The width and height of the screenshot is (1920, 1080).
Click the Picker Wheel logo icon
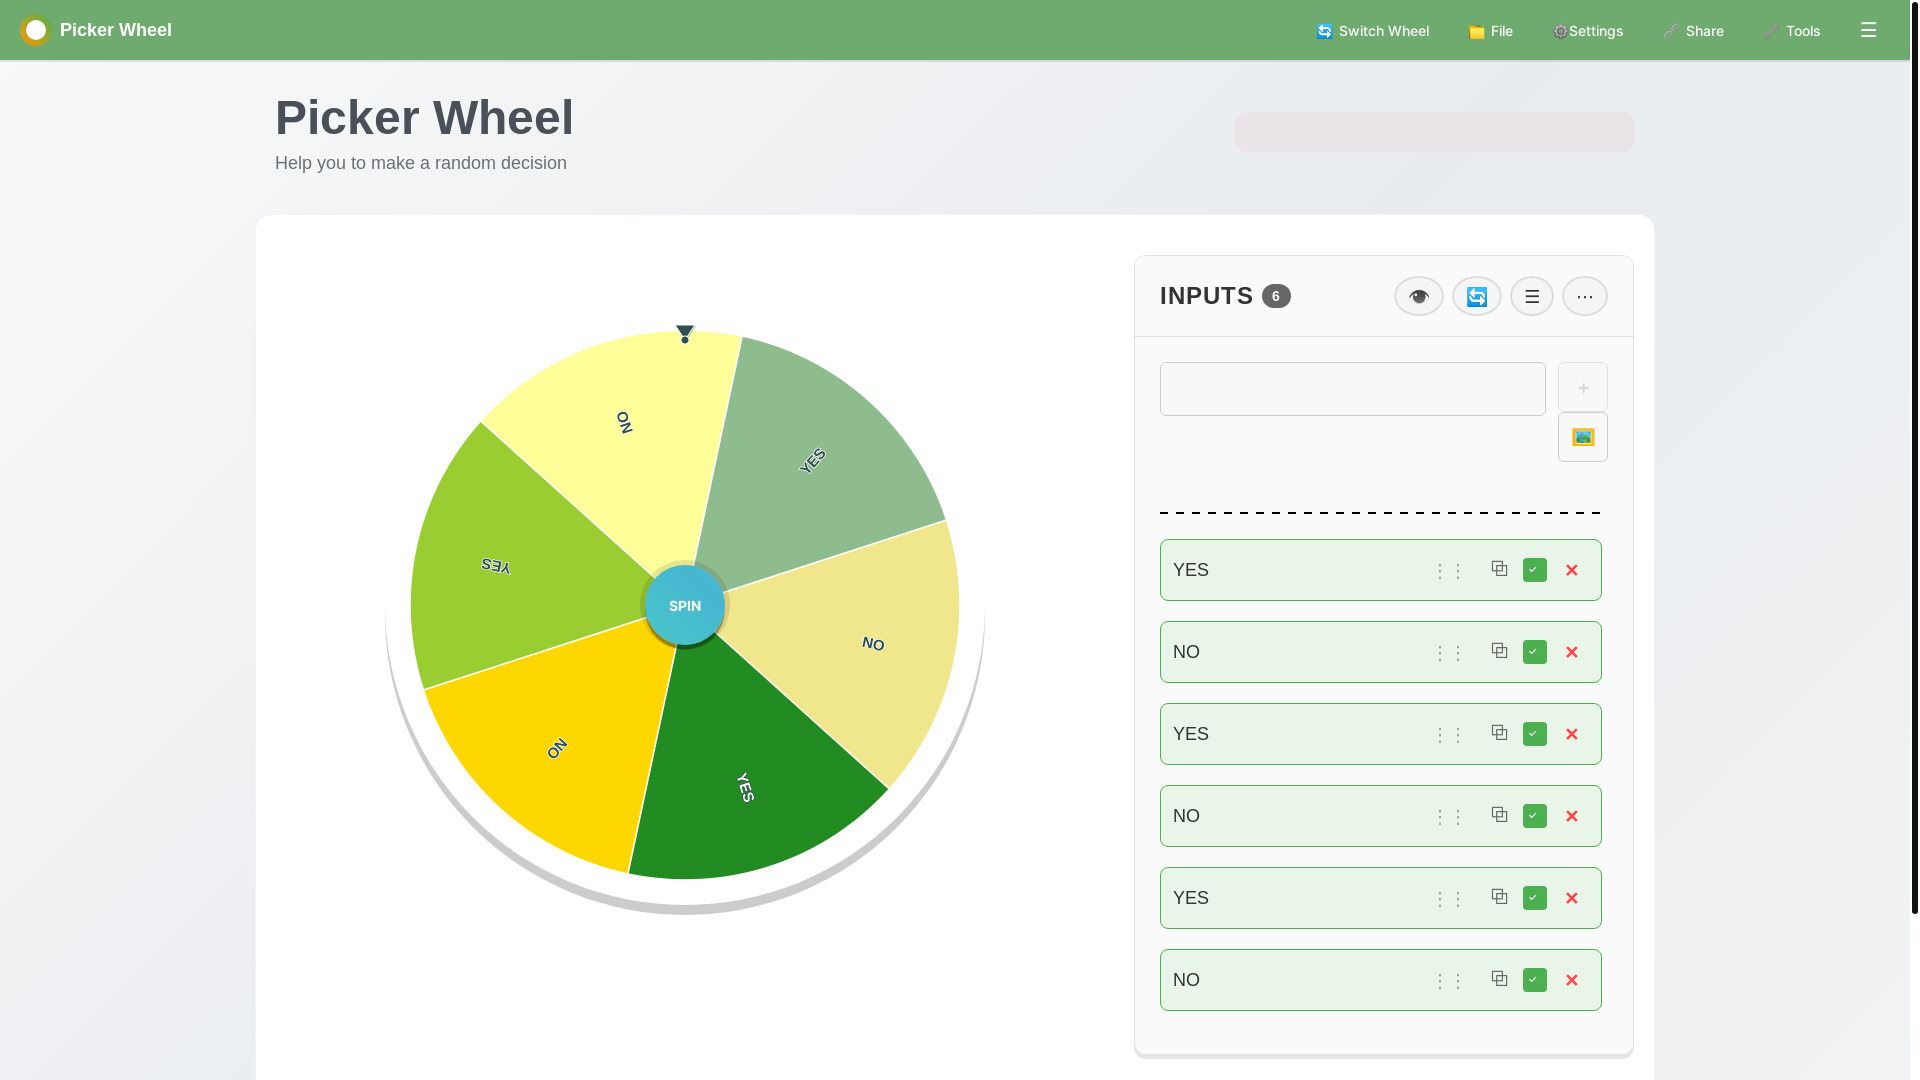pyautogui.click(x=35, y=30)
